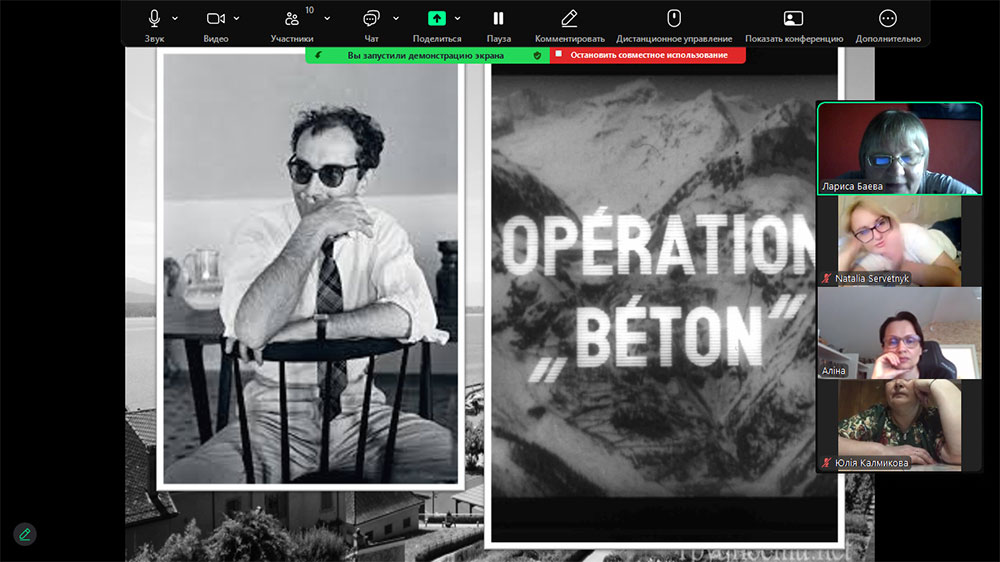Expand video options arrow next to Видео

[236, 18]
